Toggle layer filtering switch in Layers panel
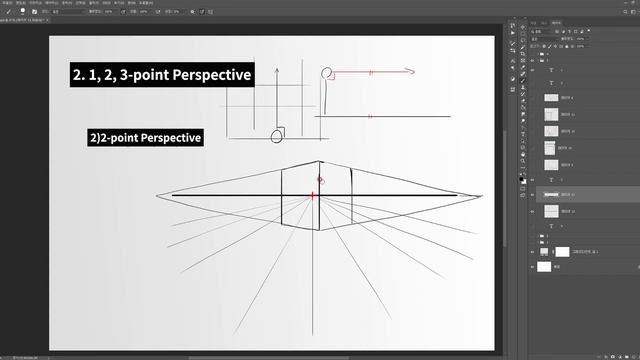 pyautogui.click(x=589, y=30)
